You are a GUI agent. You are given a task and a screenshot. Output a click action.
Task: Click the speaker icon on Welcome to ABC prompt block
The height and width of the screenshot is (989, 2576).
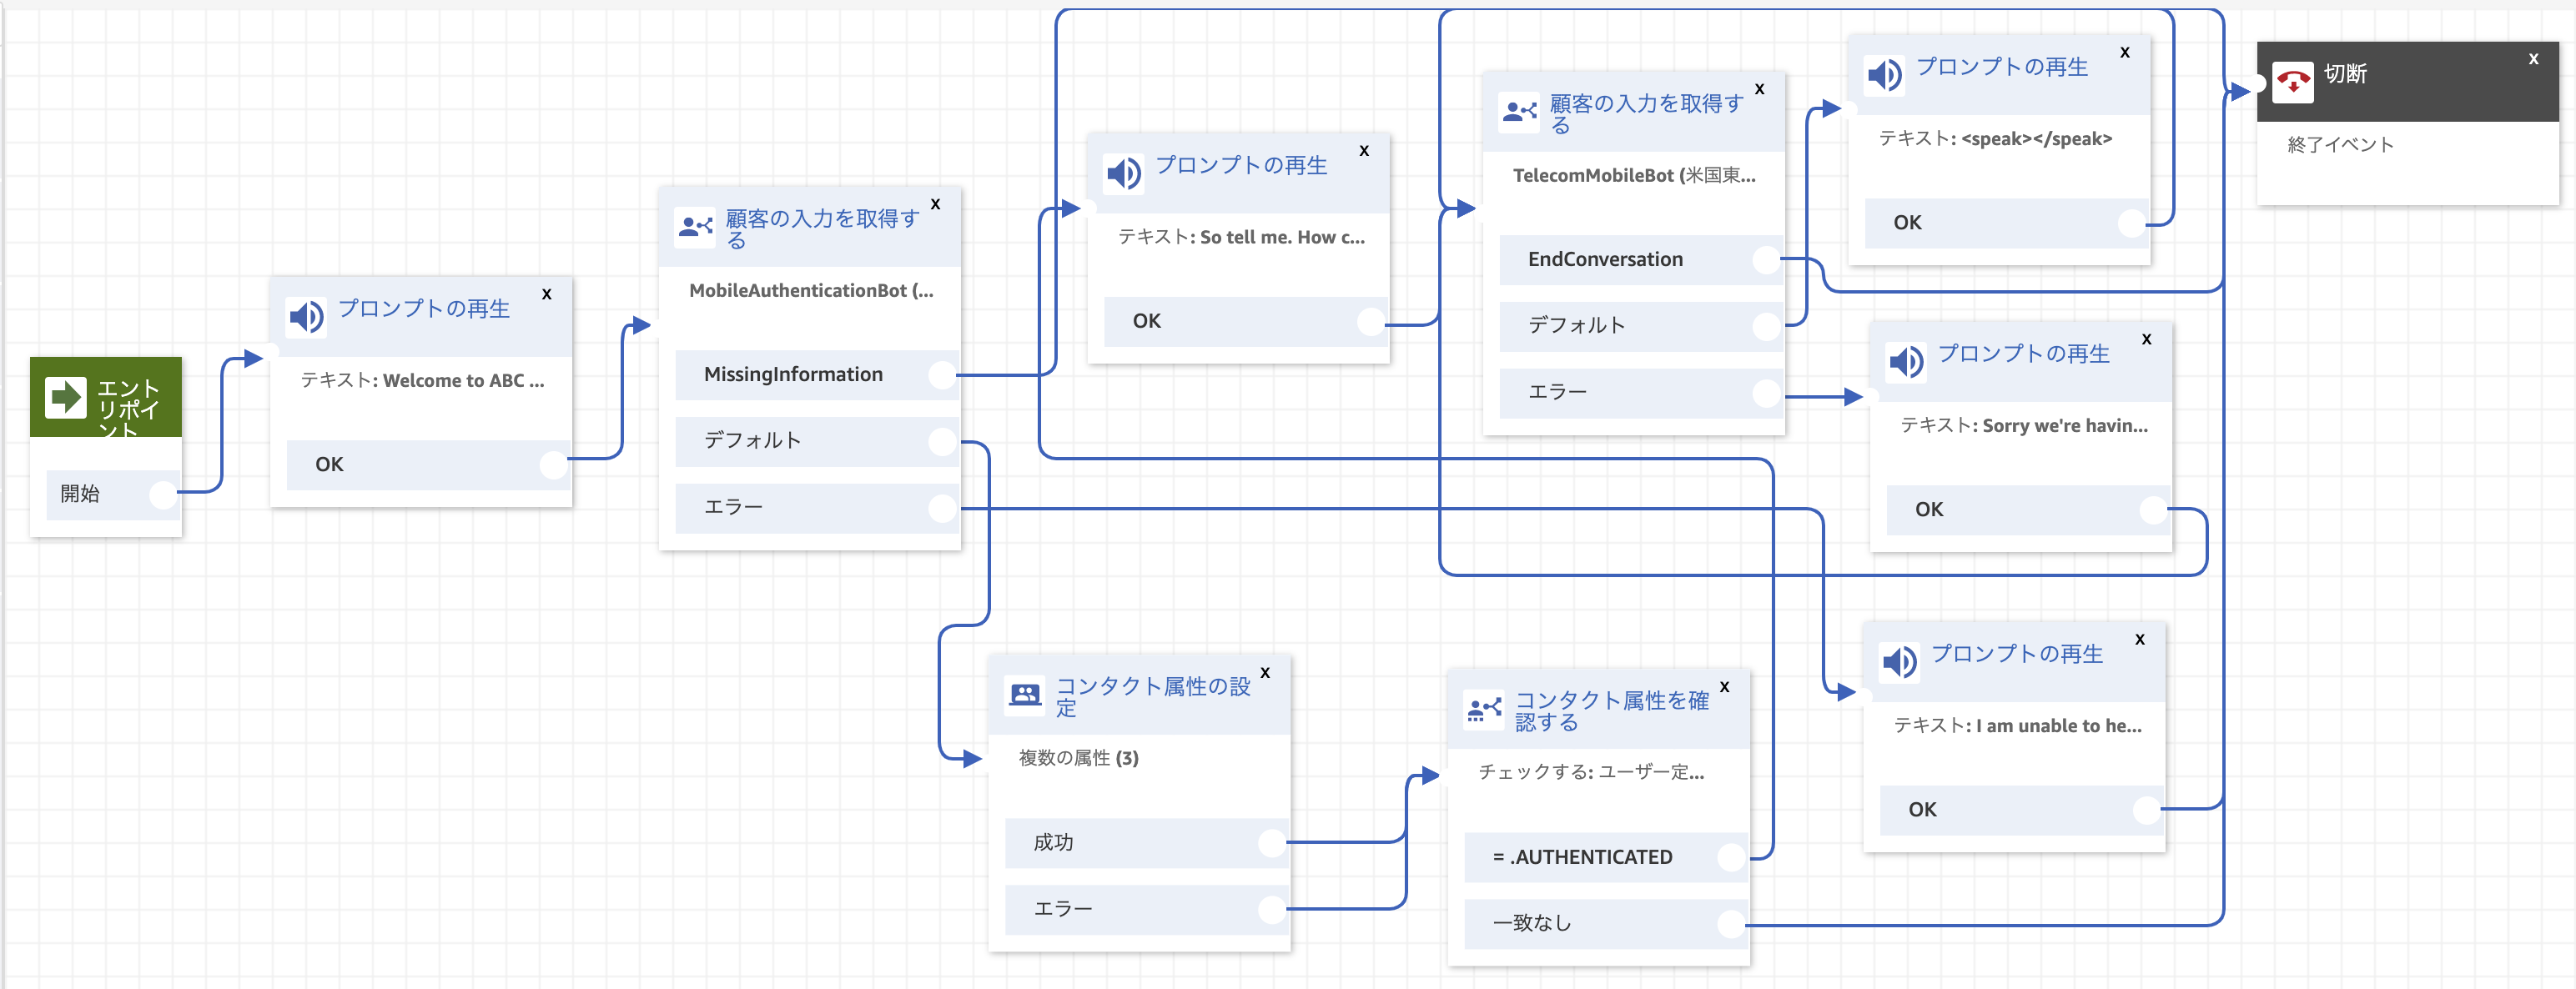tap(306, 317)
